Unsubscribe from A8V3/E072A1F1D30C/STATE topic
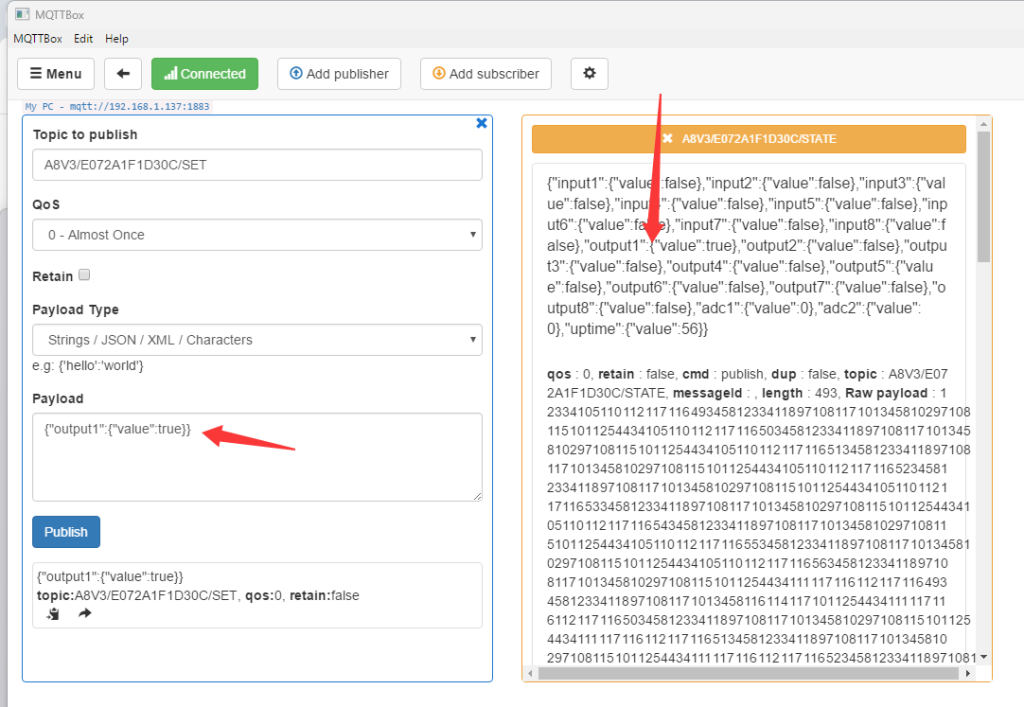The width and height of the screenshot is (1024, 707). point(667,138)
